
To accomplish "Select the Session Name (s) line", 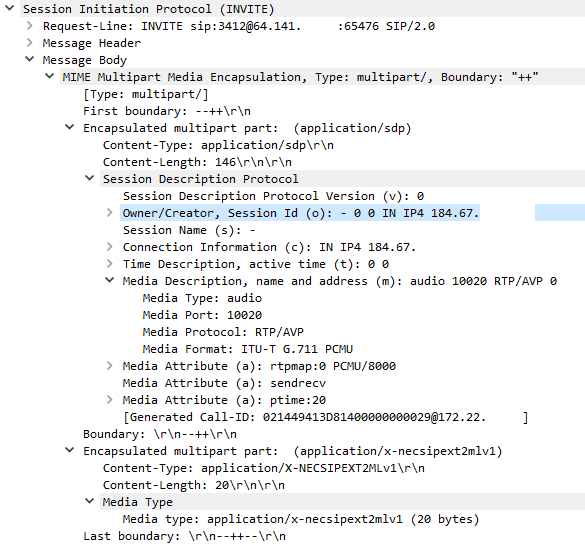I will click(189, 230).
